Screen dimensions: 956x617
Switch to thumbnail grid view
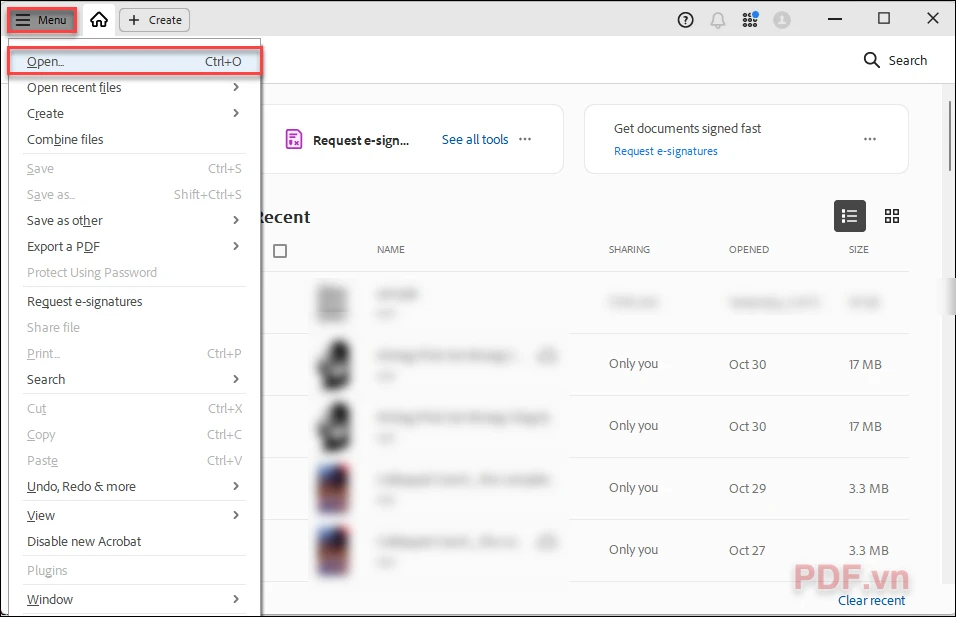coord(892,216)
